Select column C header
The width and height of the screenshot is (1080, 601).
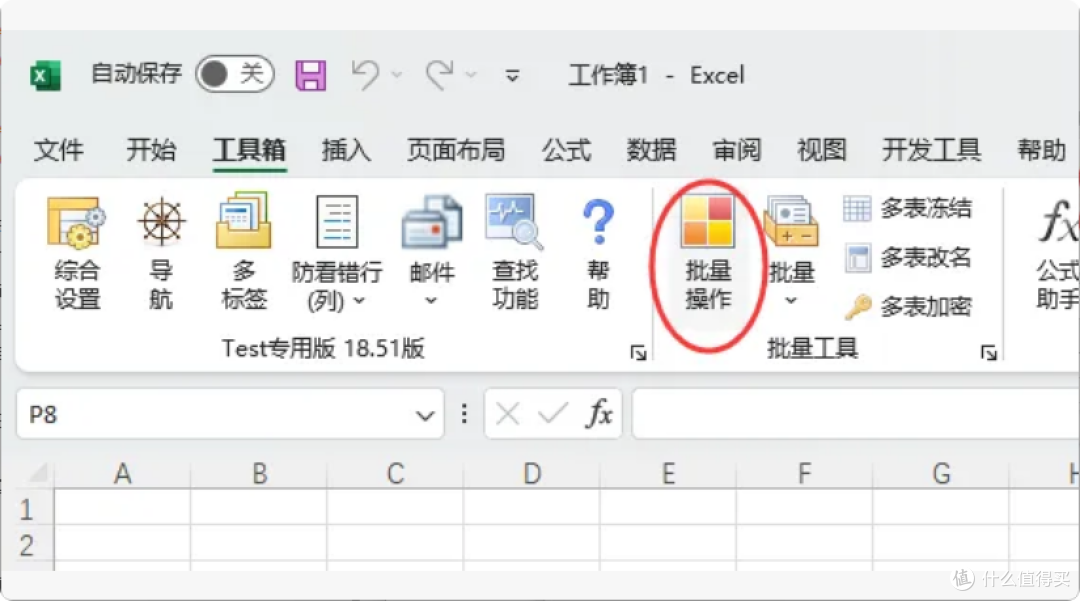pyautogui.click(x=395, y=474)
